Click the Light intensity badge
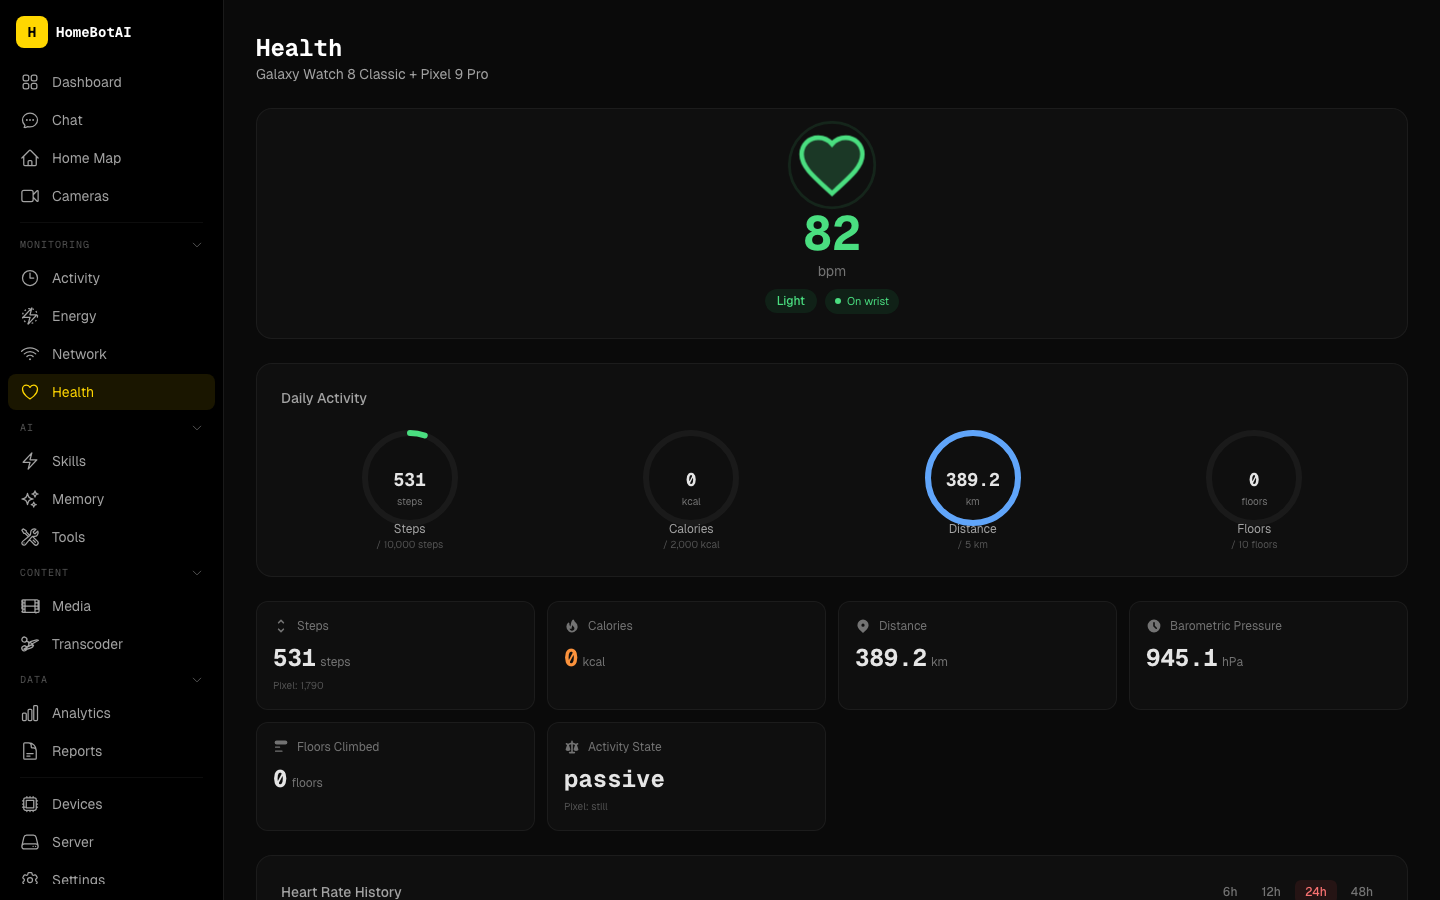The width and height of the screenshot is (1440, 900). [x=790, y=301]
